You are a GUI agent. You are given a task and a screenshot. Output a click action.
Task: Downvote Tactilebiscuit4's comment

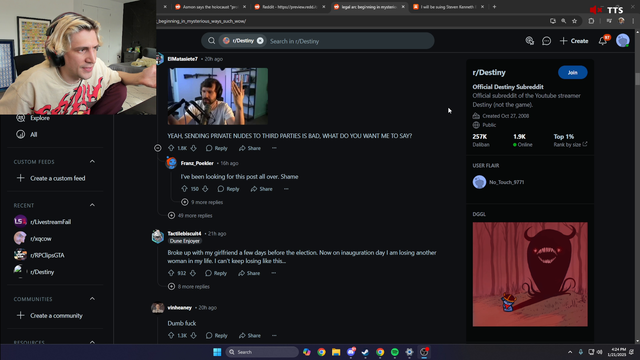193,273
